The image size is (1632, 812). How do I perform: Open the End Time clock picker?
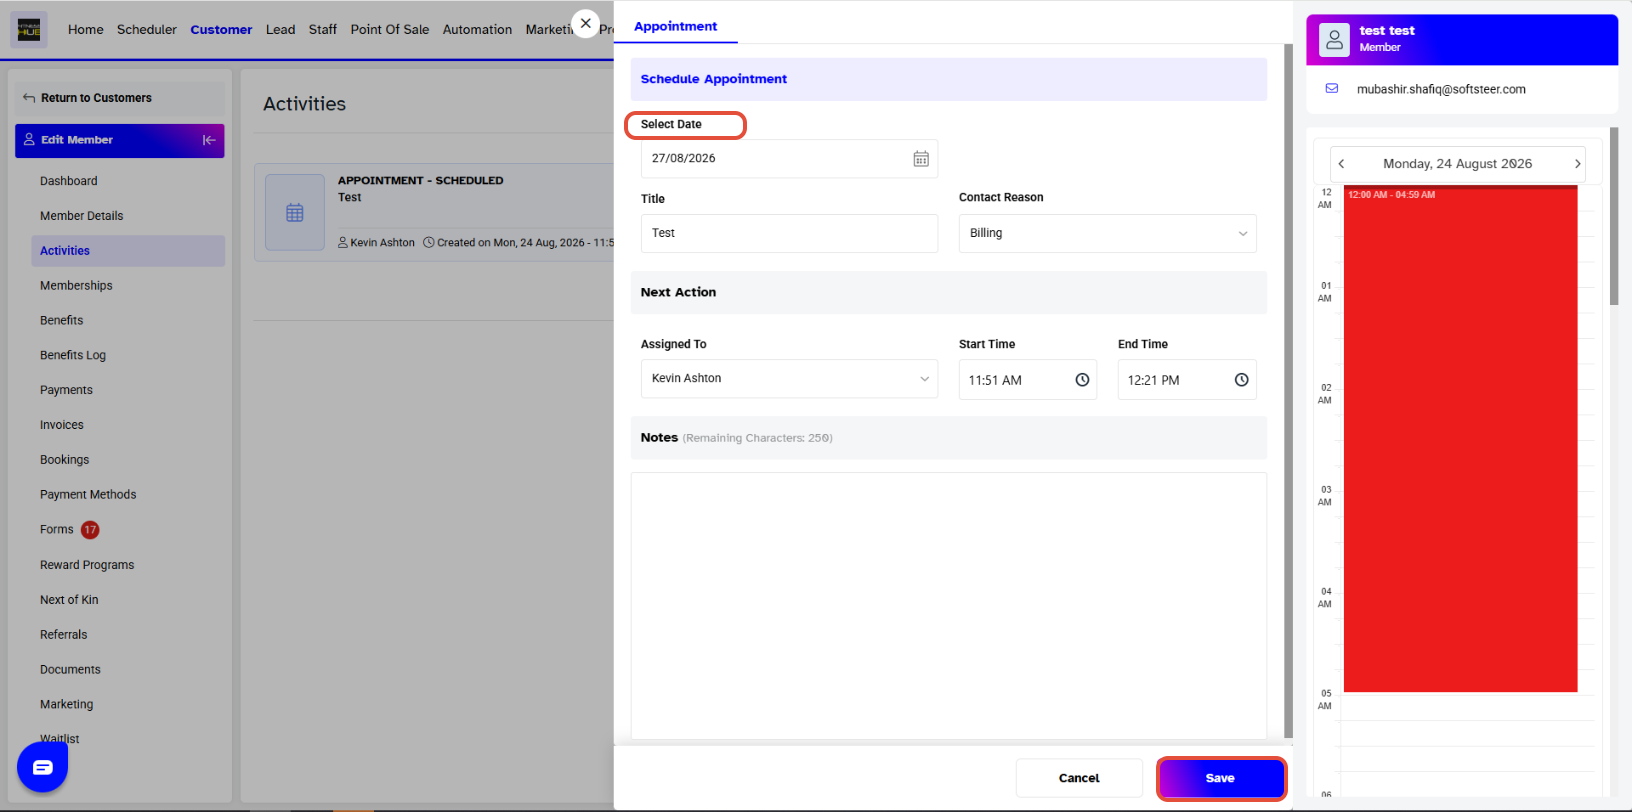[x=1241, y=380]
